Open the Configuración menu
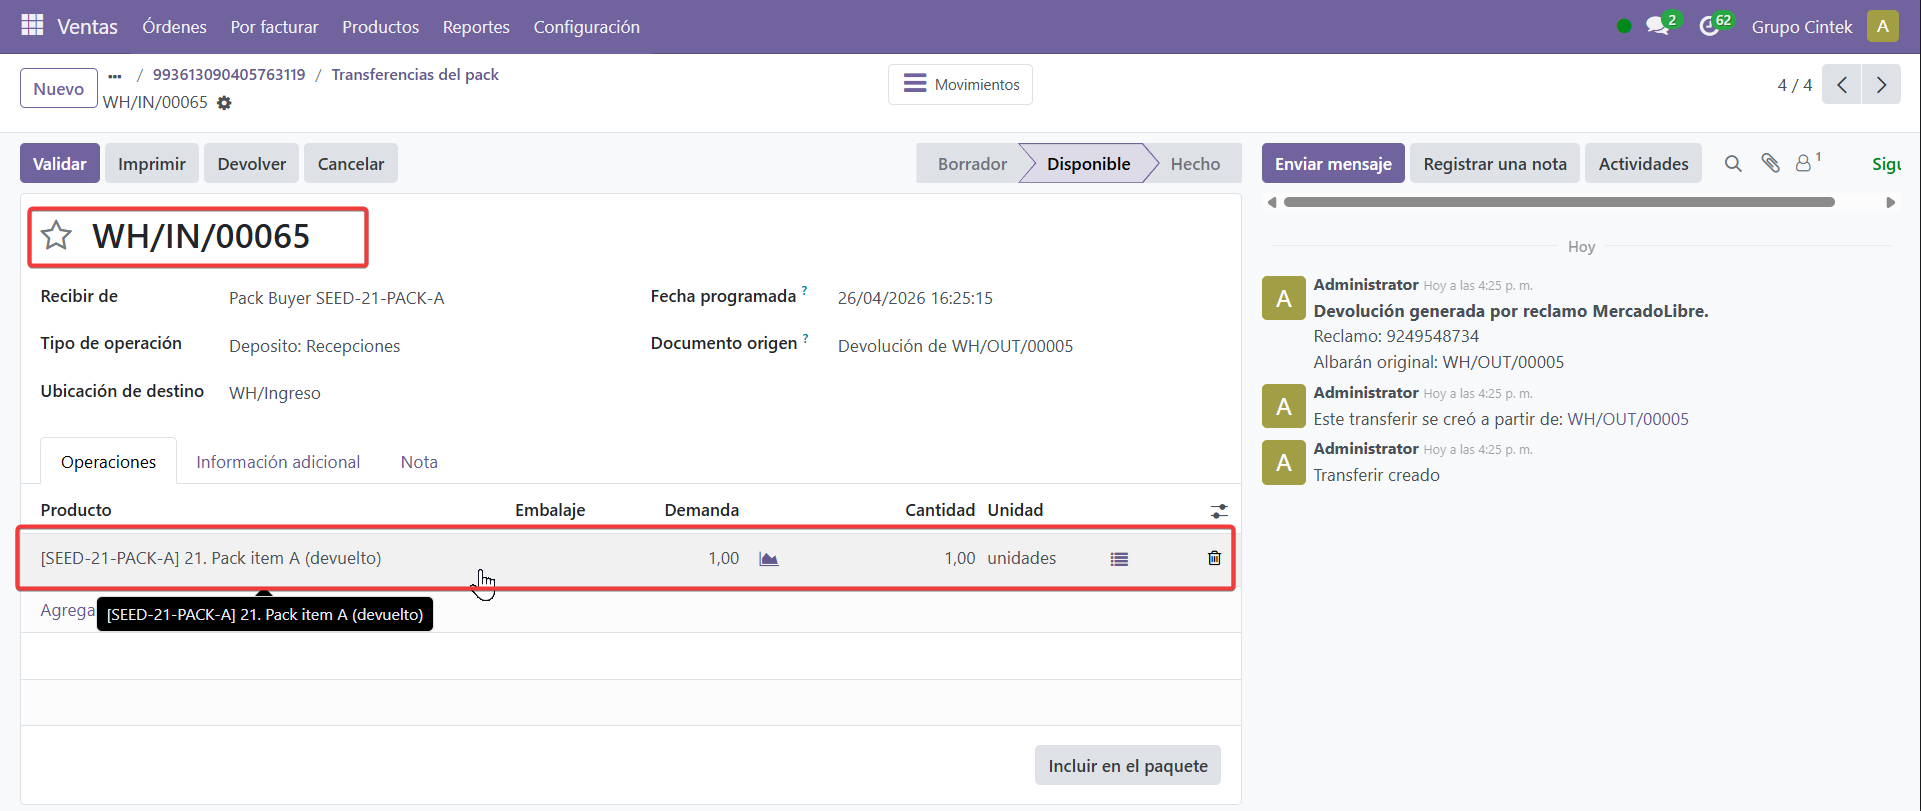Viewport: 1921px width, 811px height. coord(586,27)
